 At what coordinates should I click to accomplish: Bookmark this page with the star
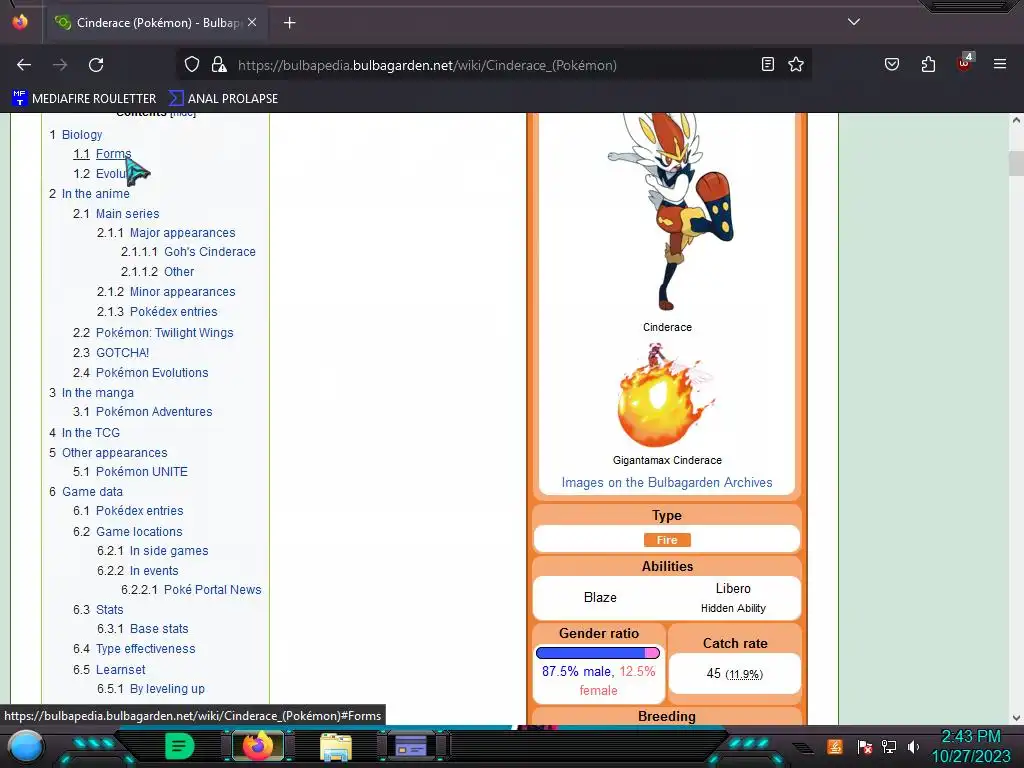(x=795, y=64)
